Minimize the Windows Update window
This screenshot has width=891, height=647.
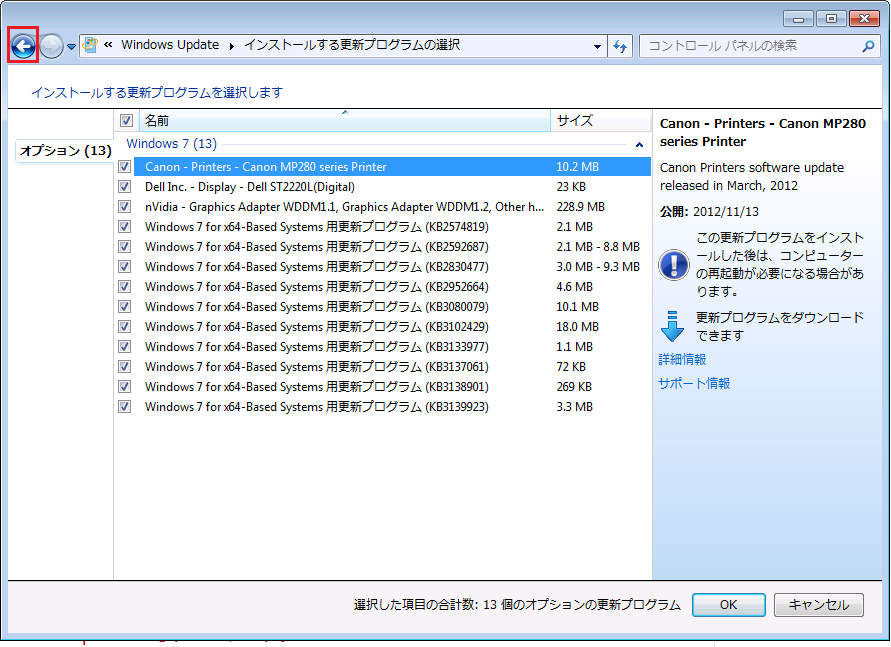pos(798,19)
